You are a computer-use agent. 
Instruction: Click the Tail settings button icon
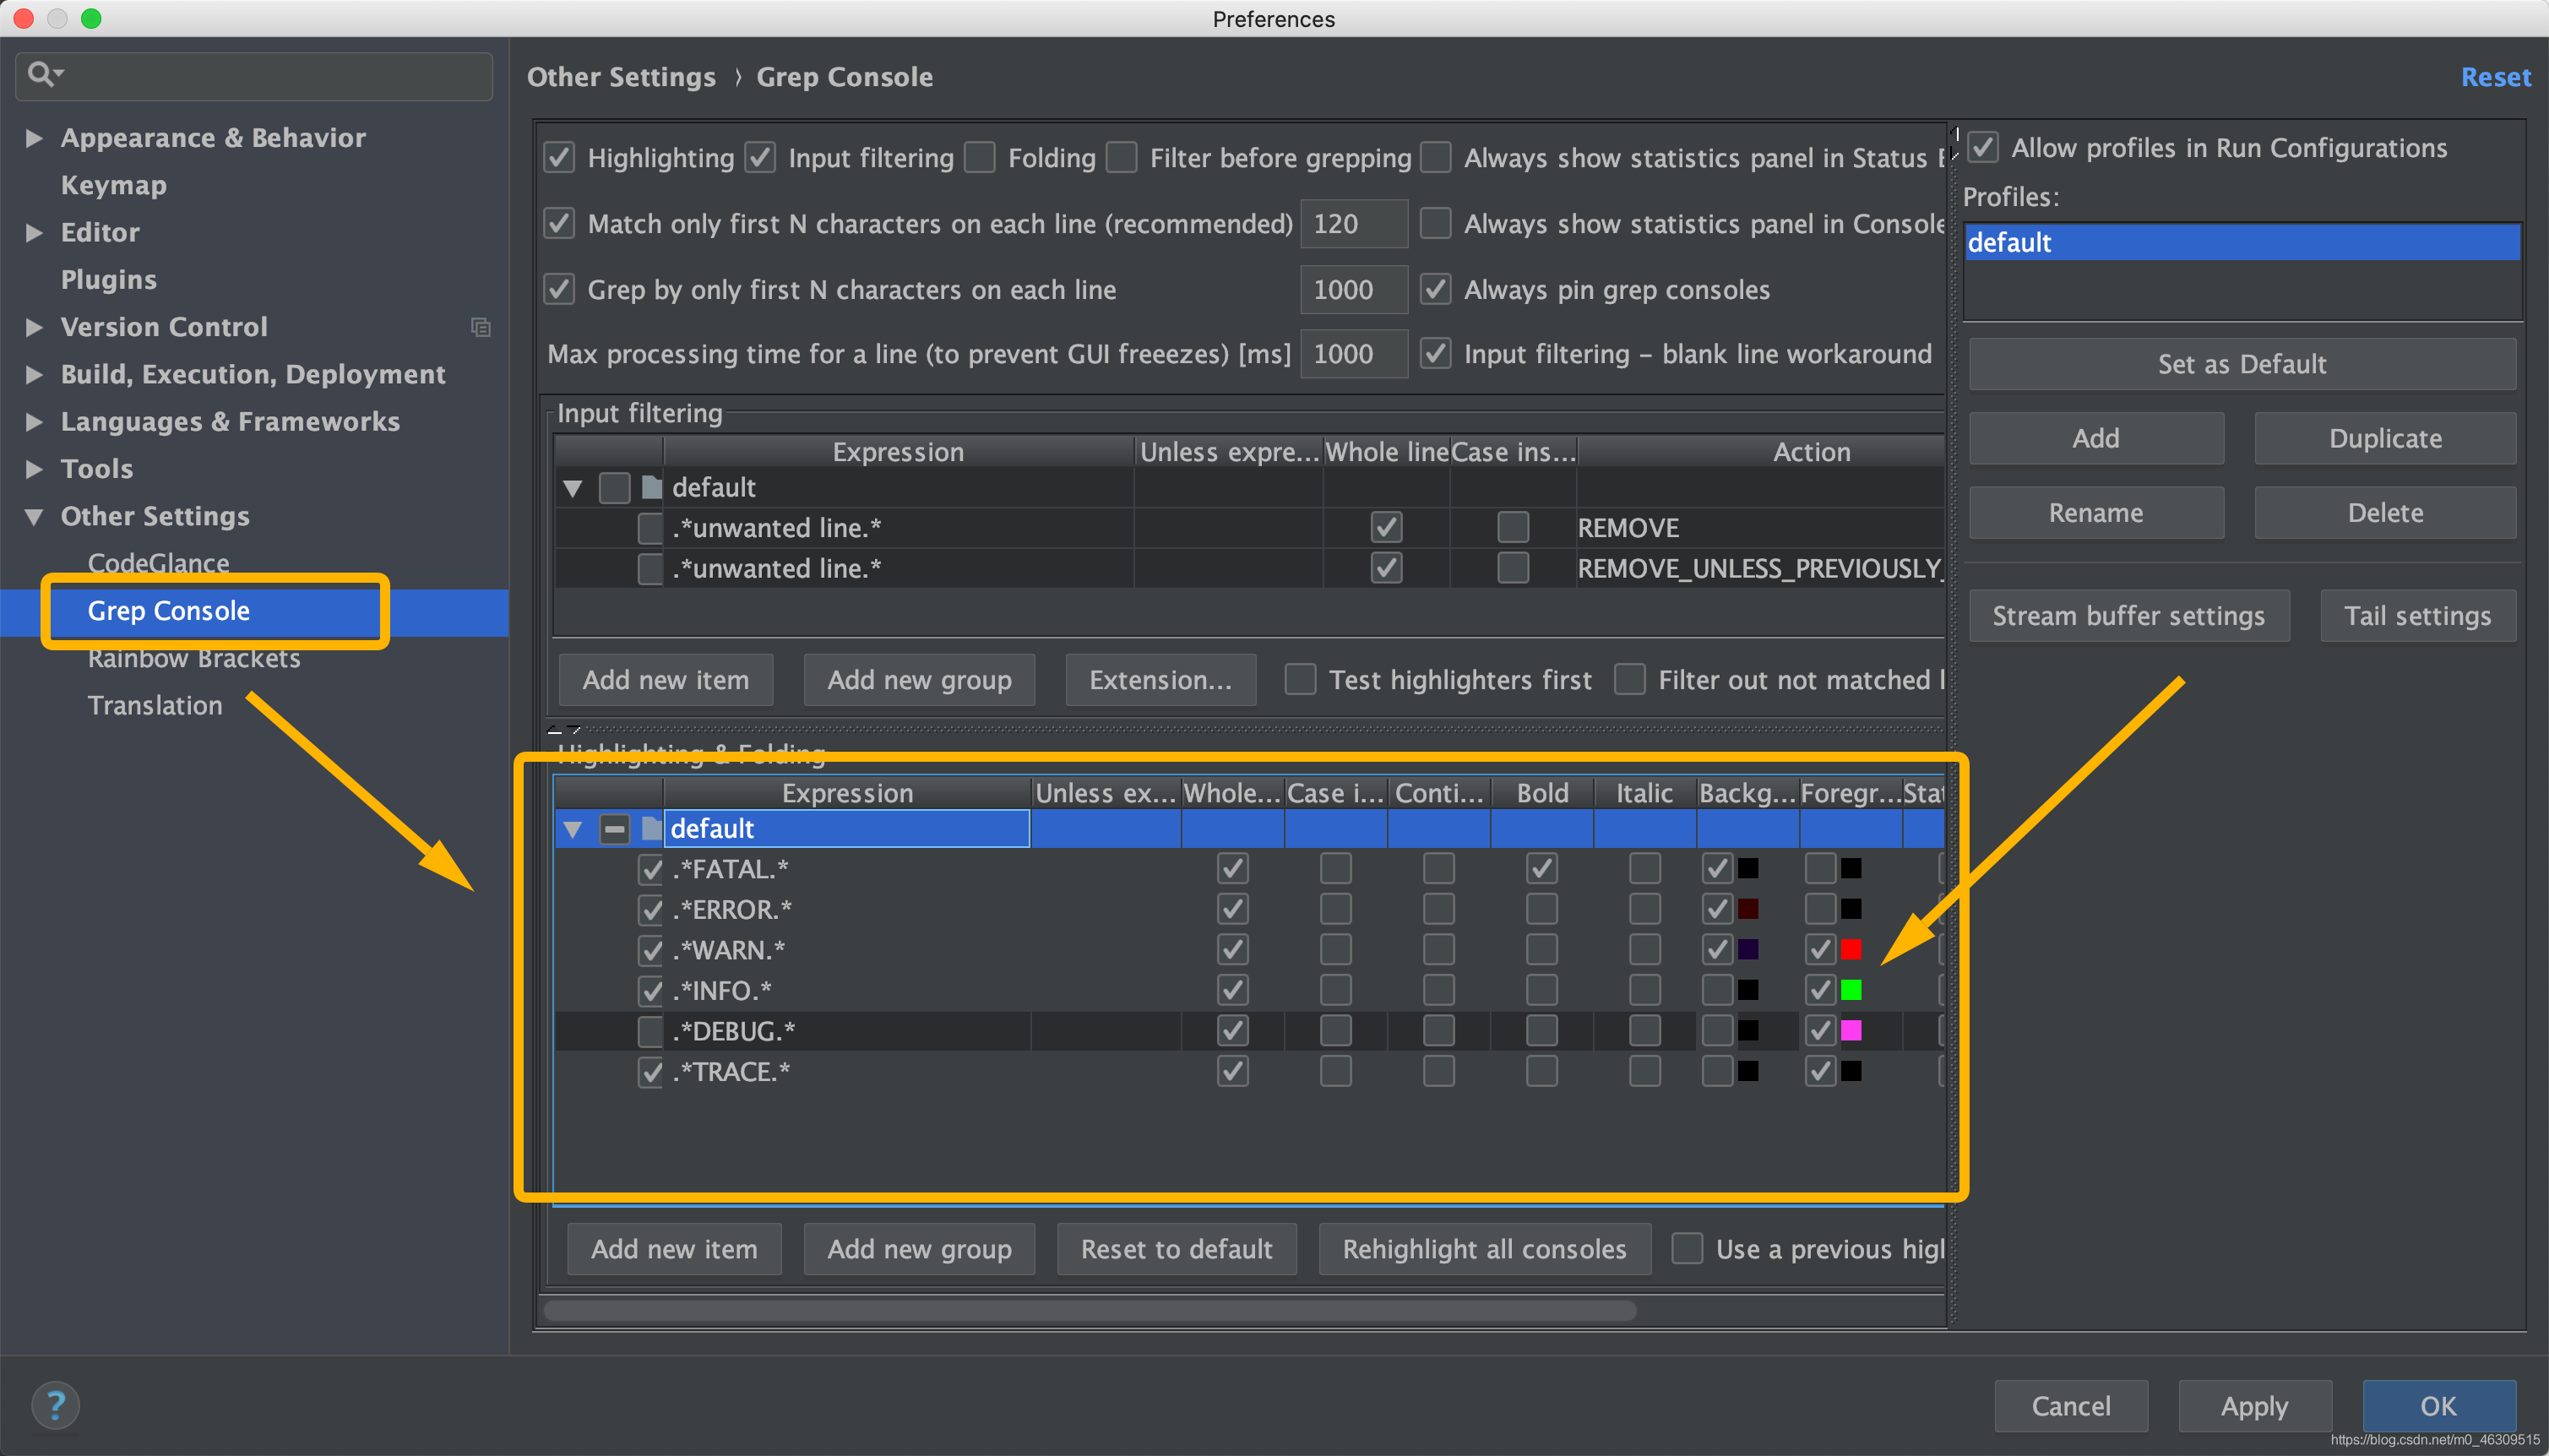pyautogui.click(x=2418, y=614)
